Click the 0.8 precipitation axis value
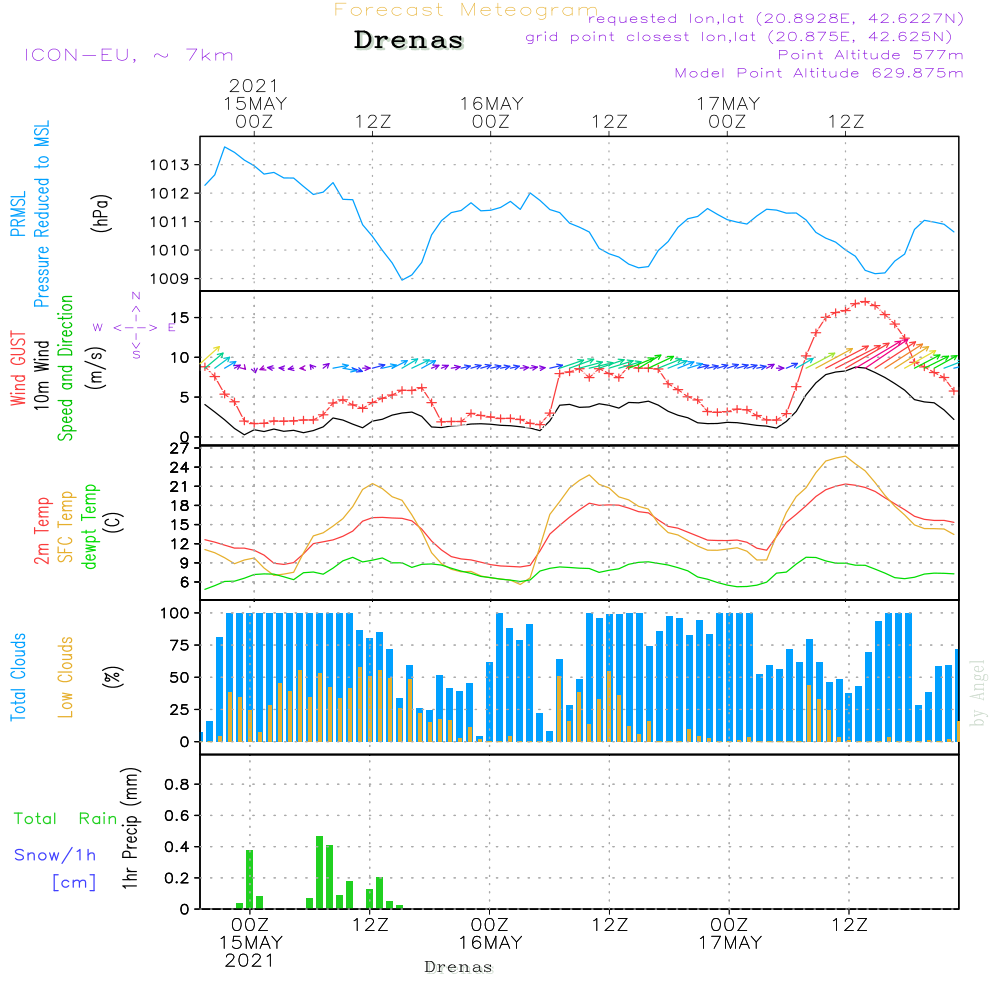 pos(177,784)
